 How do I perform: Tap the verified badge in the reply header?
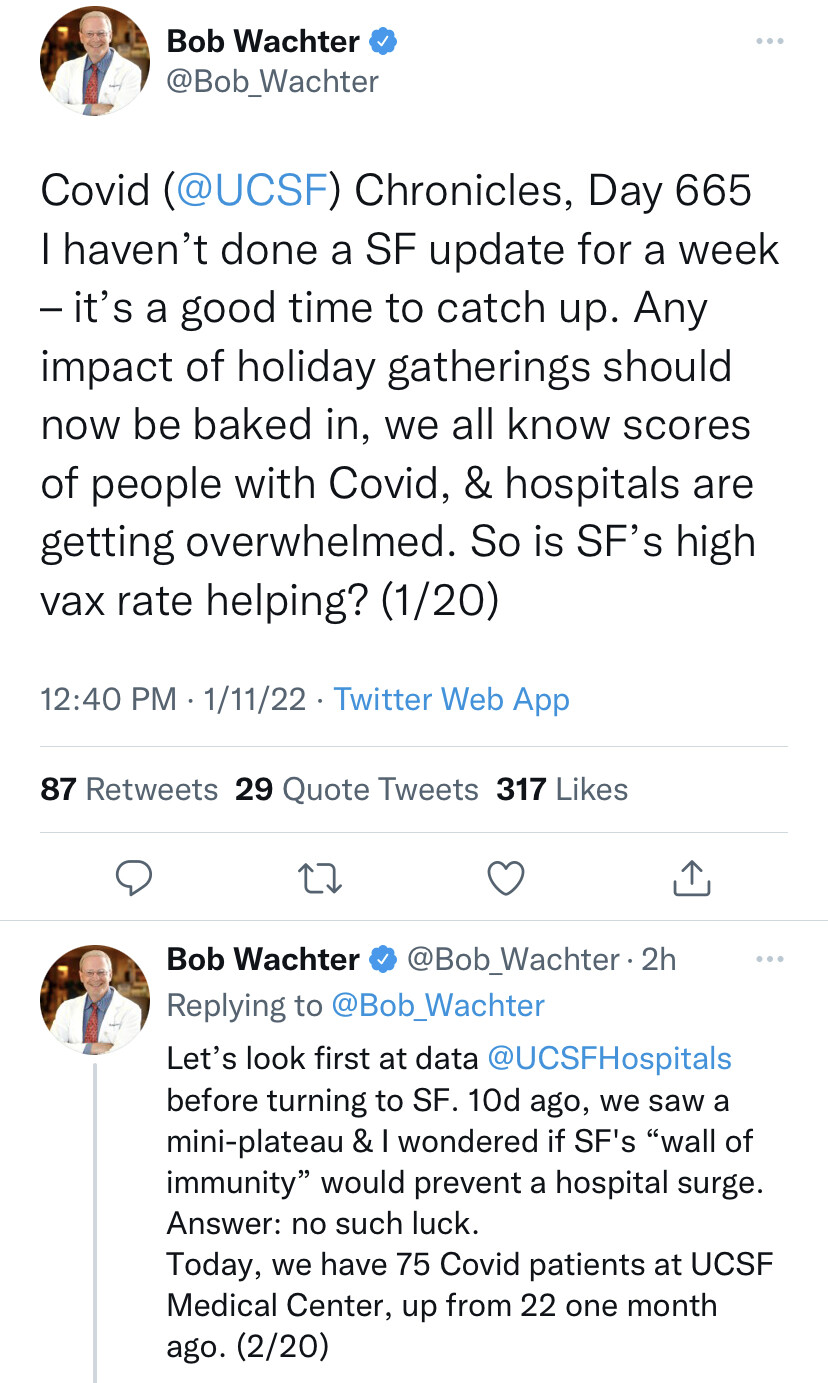pos(384,960)
